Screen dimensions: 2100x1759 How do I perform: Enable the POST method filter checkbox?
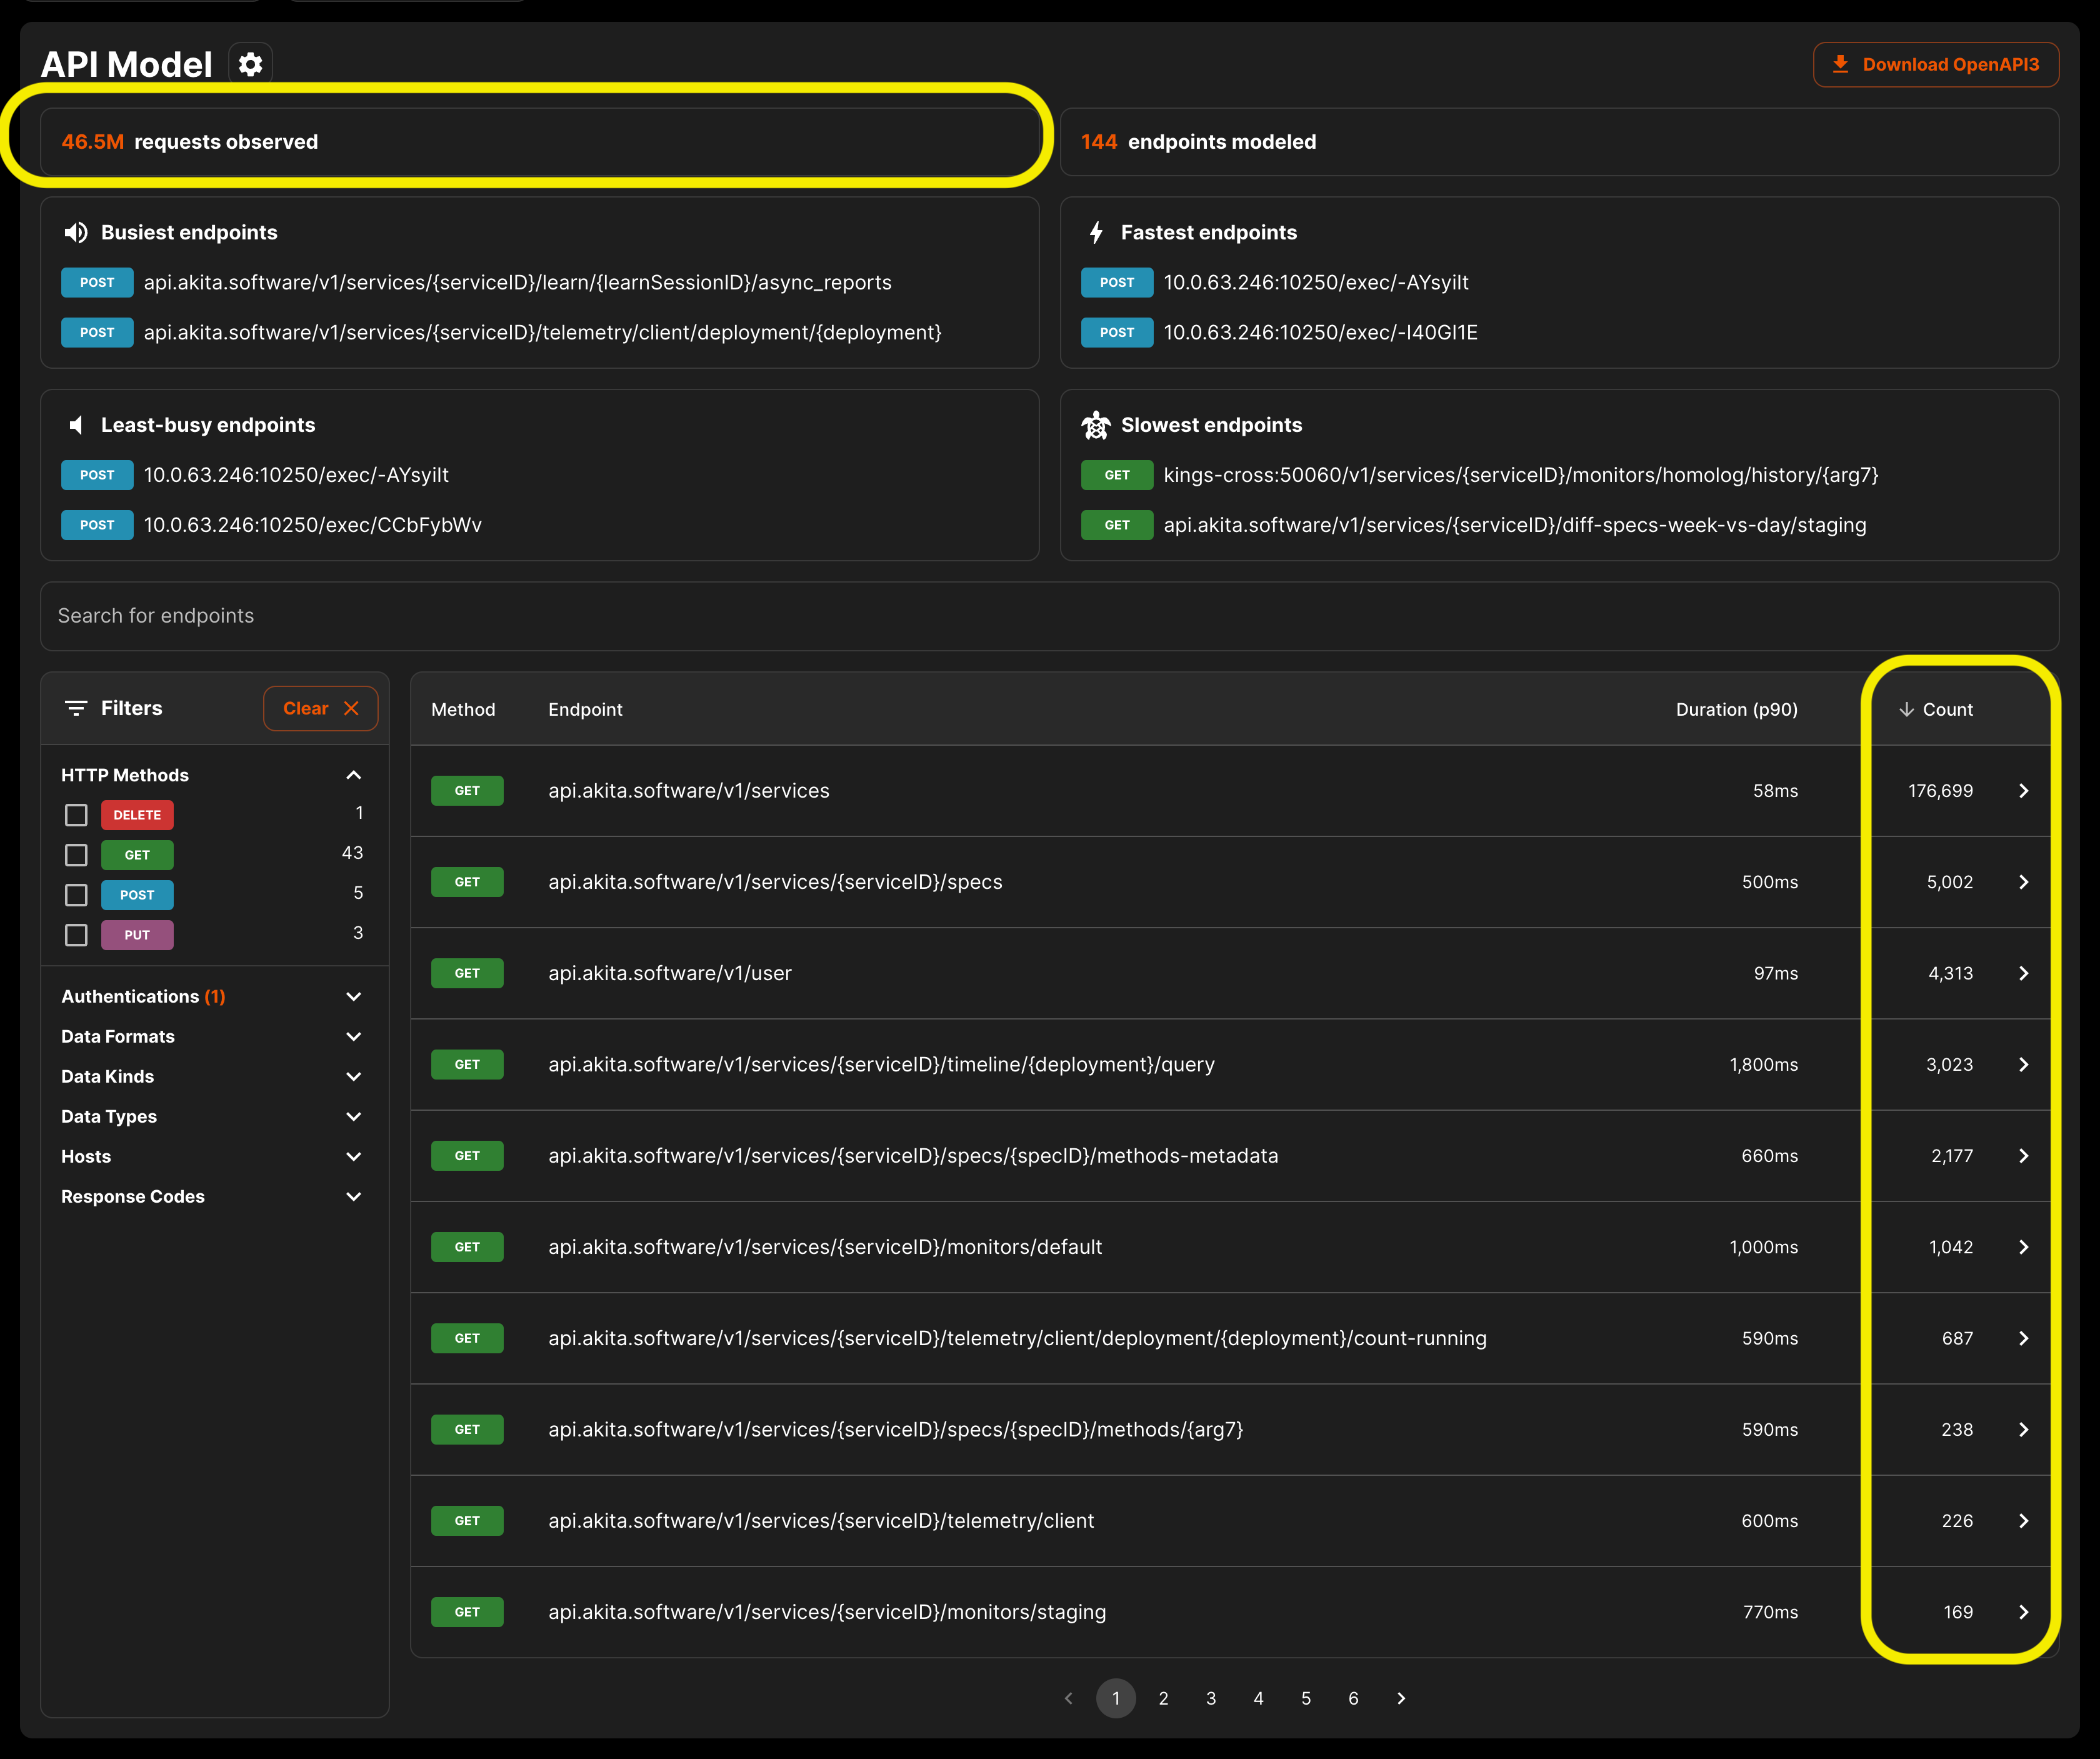pos(76,895)
